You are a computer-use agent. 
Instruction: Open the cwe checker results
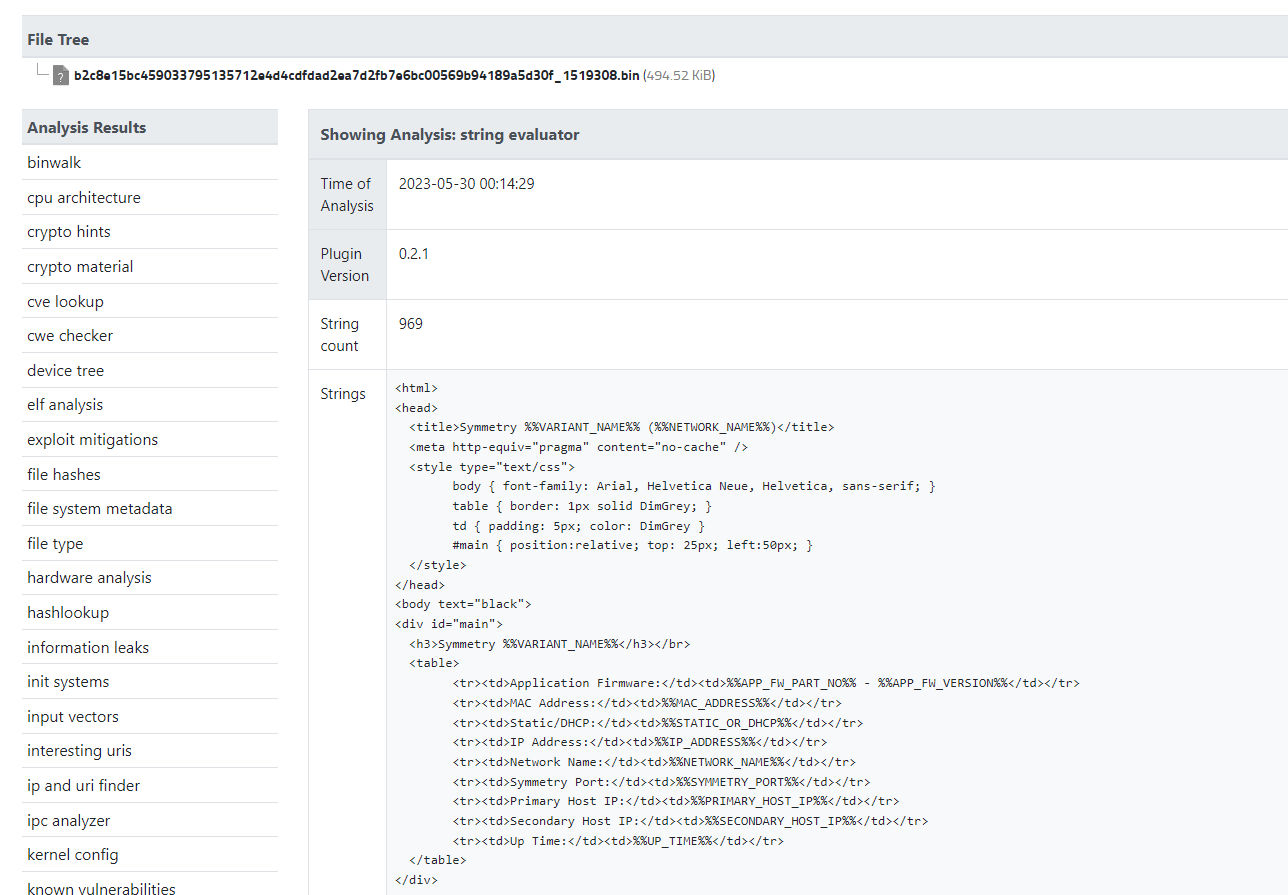[70, 335]
